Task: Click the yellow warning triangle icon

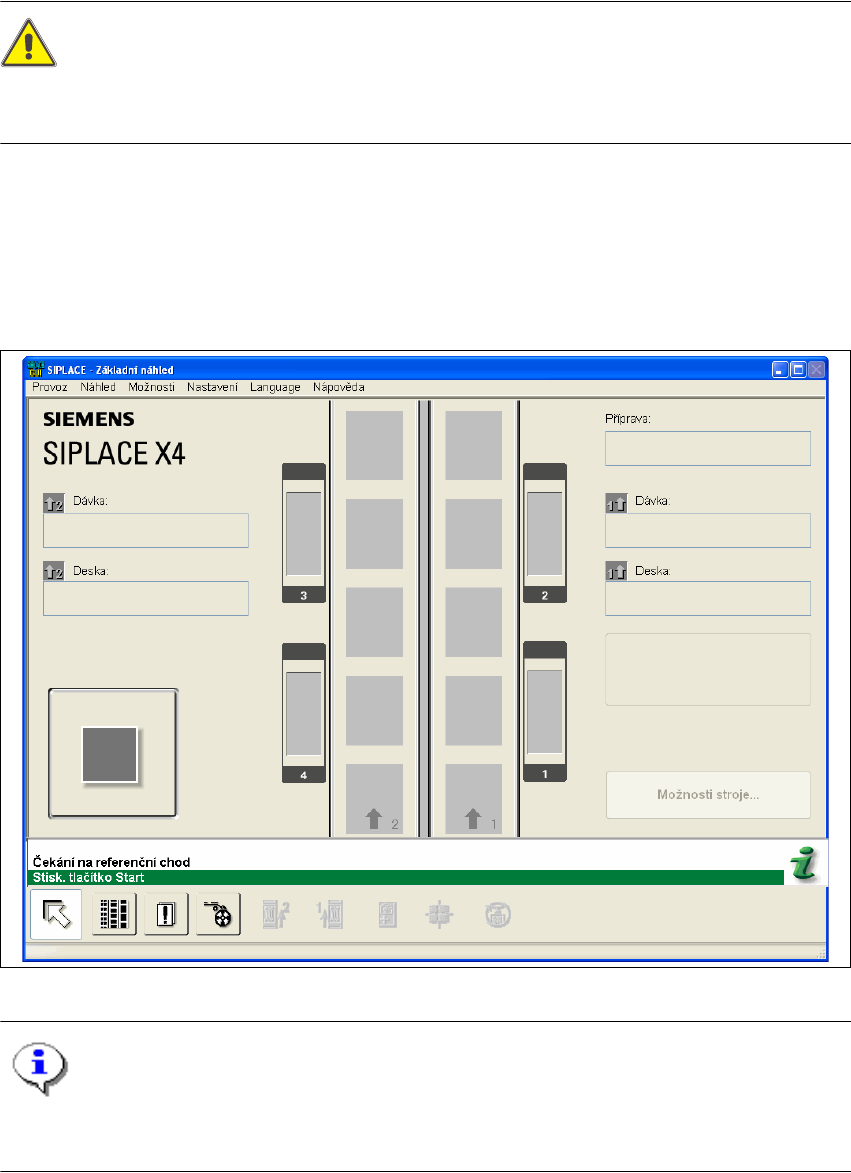Action: tap(28, 43)
